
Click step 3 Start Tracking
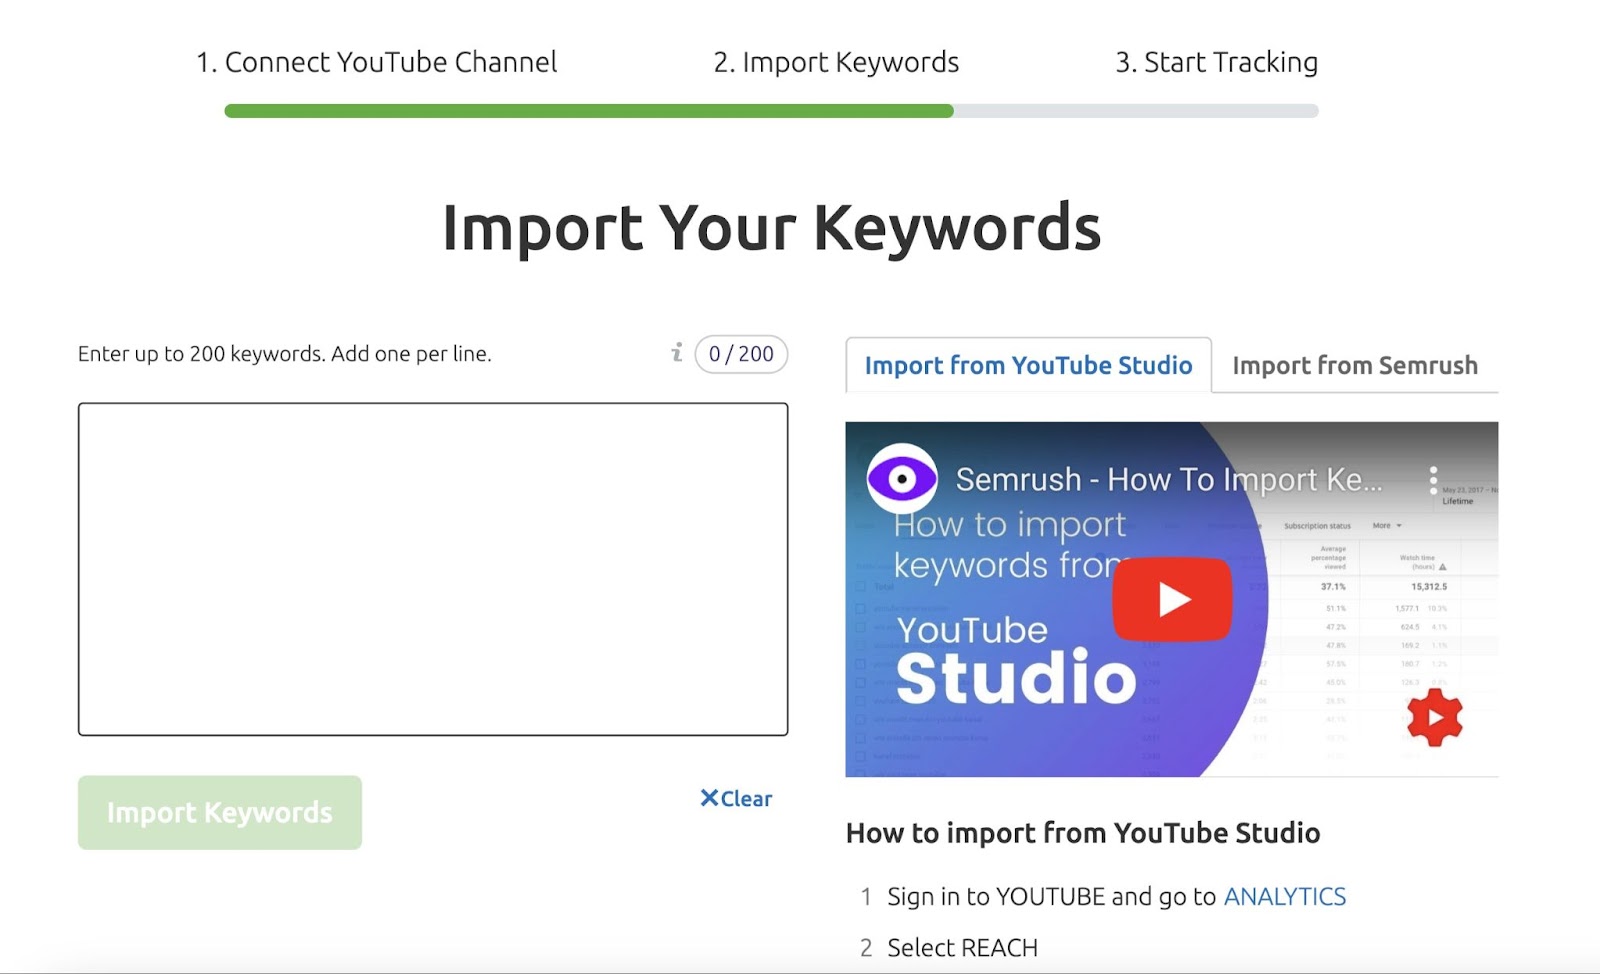[x=1216, y=62]
